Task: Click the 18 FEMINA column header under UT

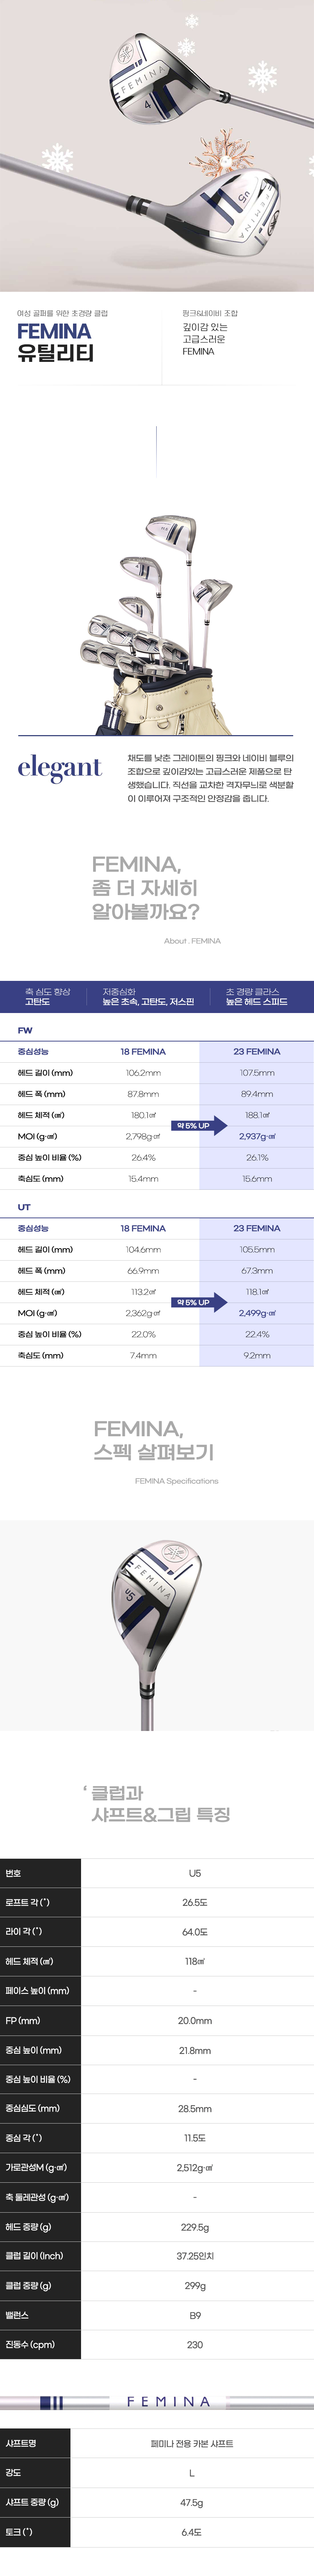Action: [143, 1228]
